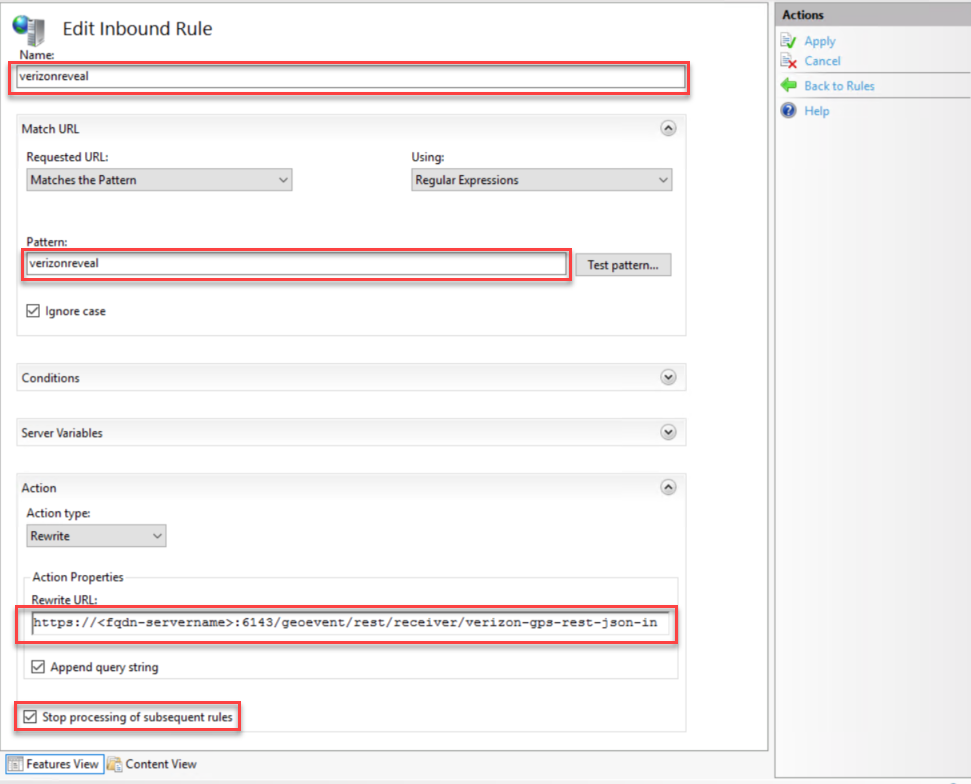
Task: Open the Action type Rewrite dropdown
Action: click(96, 536)
